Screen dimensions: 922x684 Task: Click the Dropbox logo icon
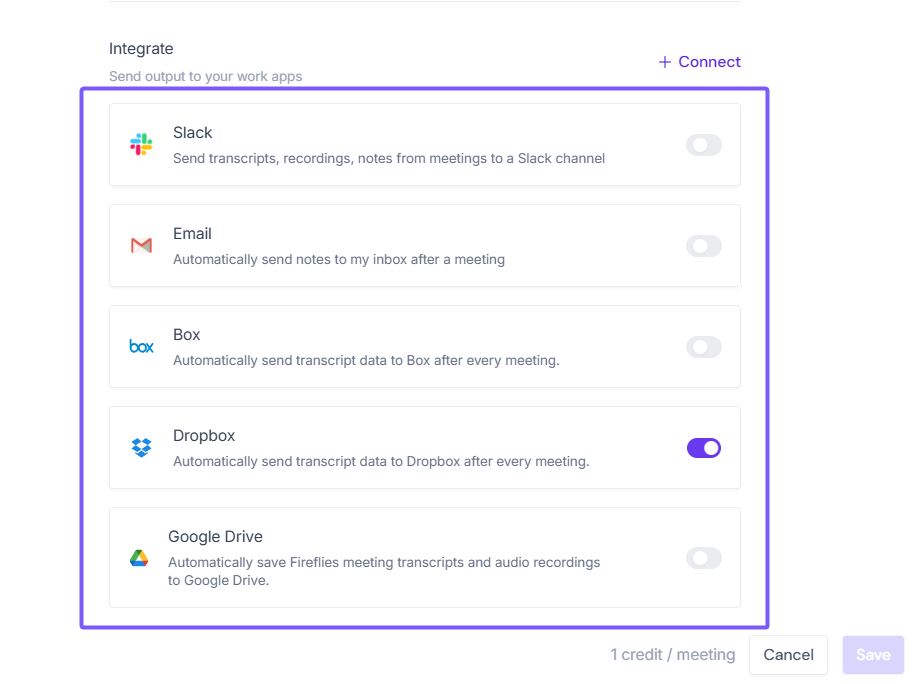point(141,448)
